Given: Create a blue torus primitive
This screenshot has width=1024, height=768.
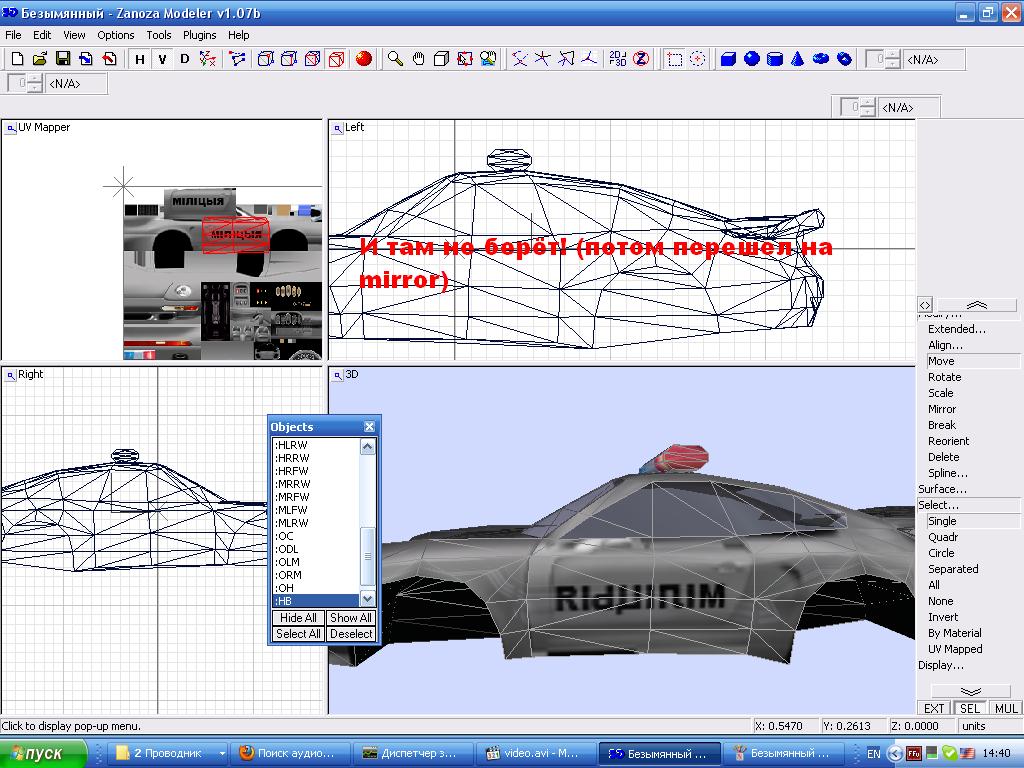Looking at the screenshot, I should [821, 59].
